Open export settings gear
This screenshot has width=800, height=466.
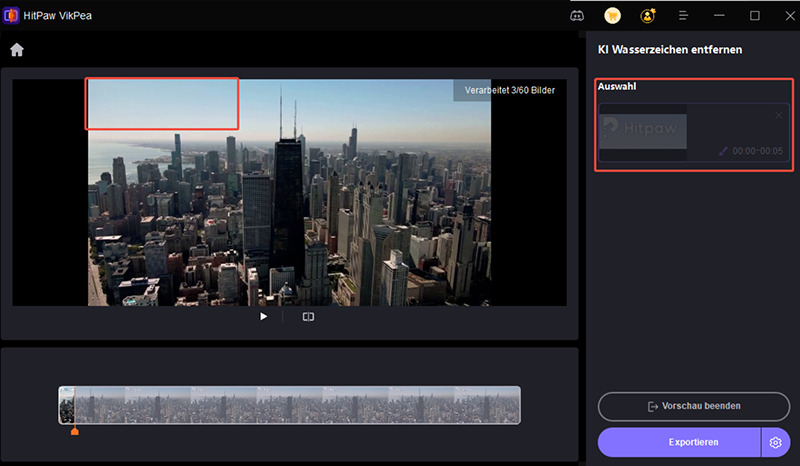click(x=776, y=443)
